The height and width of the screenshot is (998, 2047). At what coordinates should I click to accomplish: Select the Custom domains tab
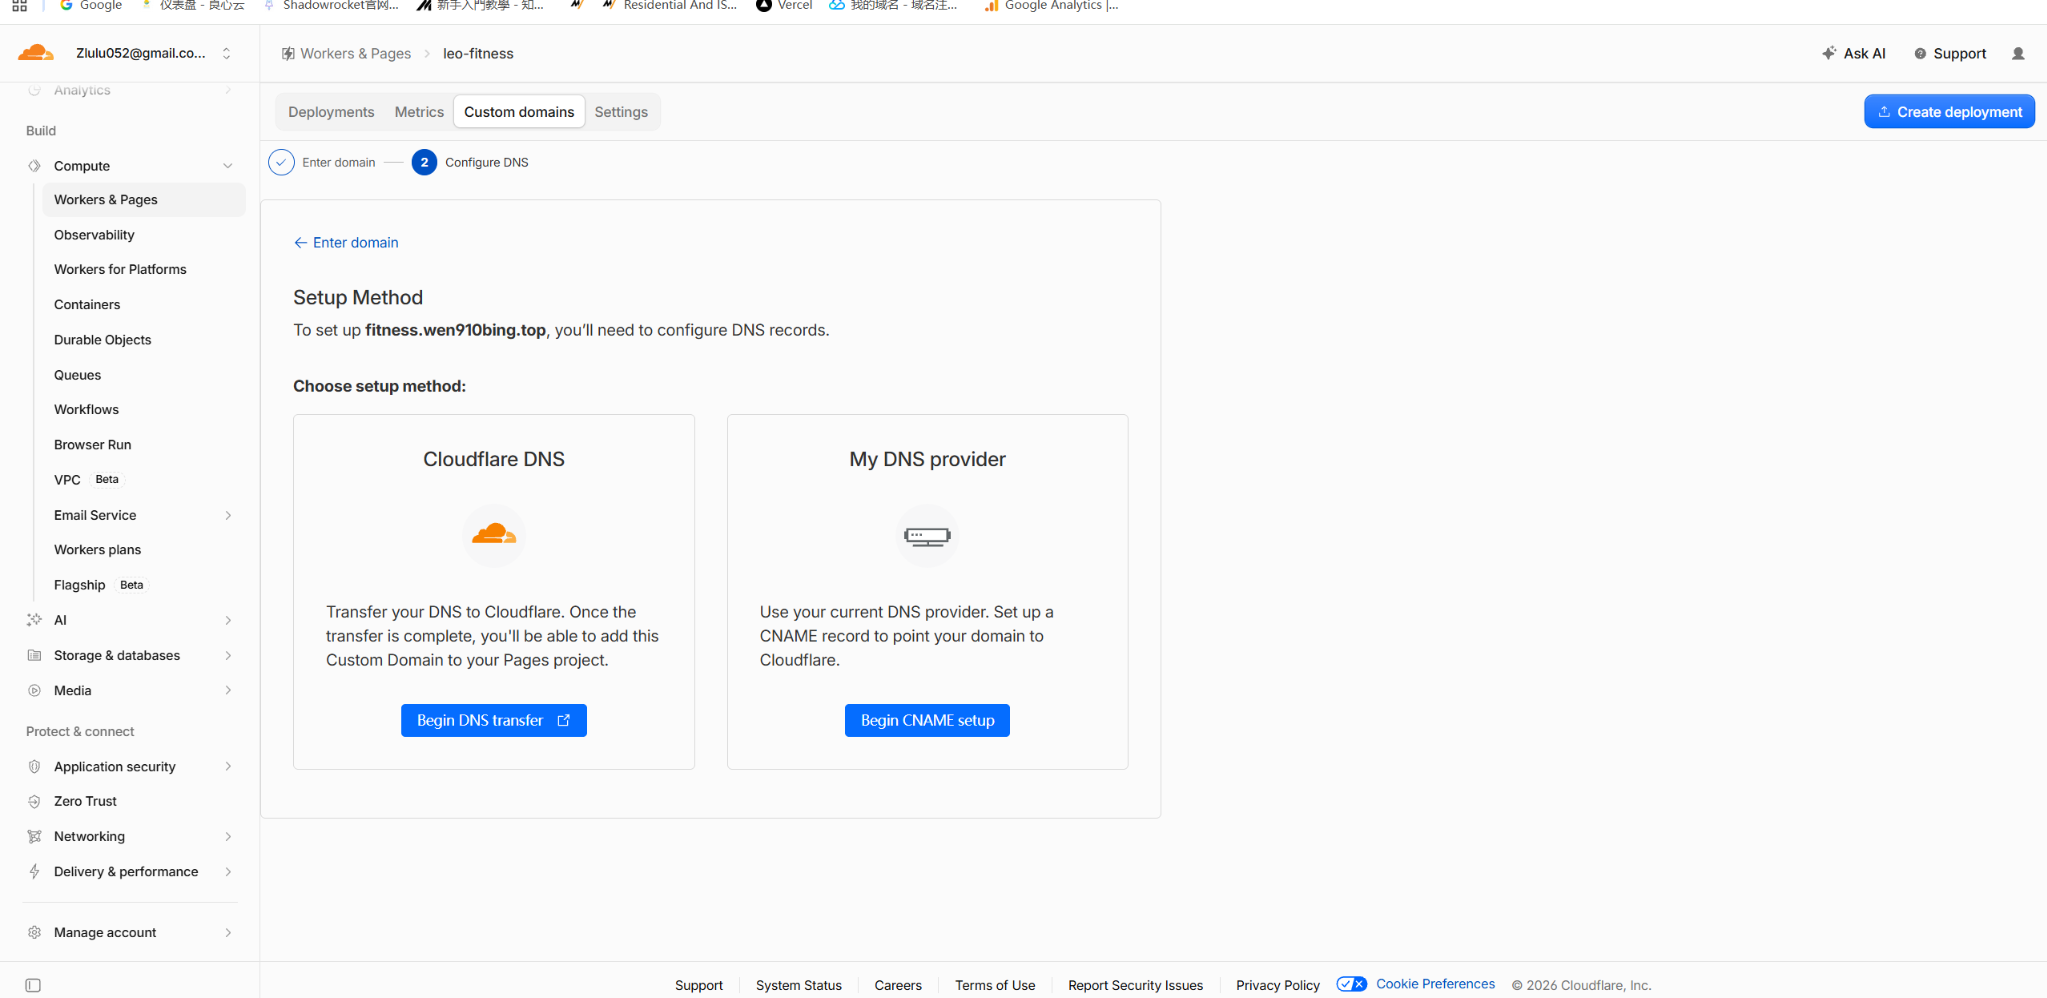pos(519,112)
